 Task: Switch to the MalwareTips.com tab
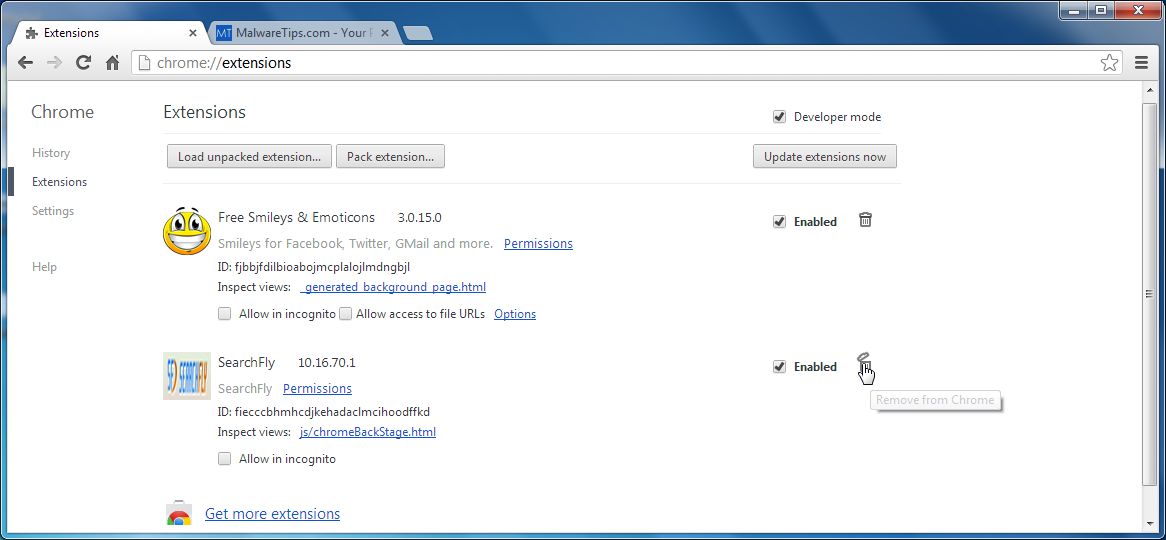pyautogui.click(x=302, y=33)
